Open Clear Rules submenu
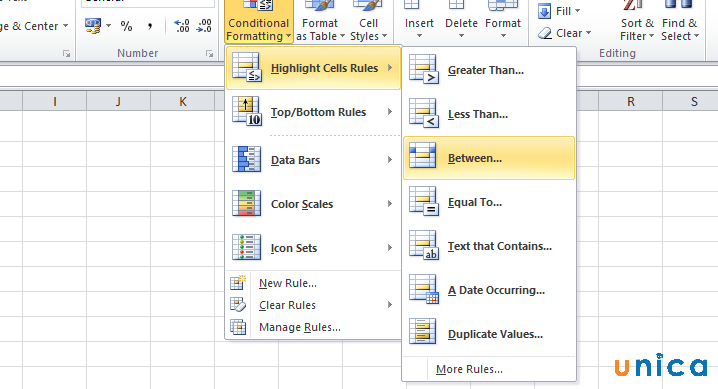 (x=313, y=305)
